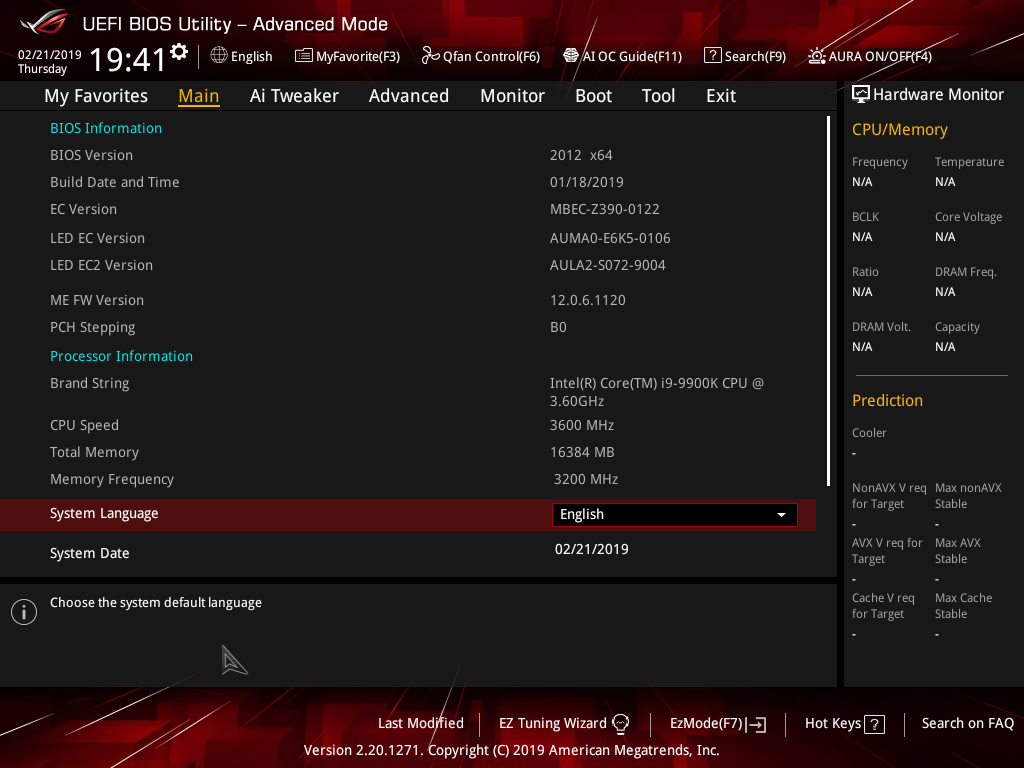Click the Search question mark icon
The image size is (1024, 768).
[712, 56]
